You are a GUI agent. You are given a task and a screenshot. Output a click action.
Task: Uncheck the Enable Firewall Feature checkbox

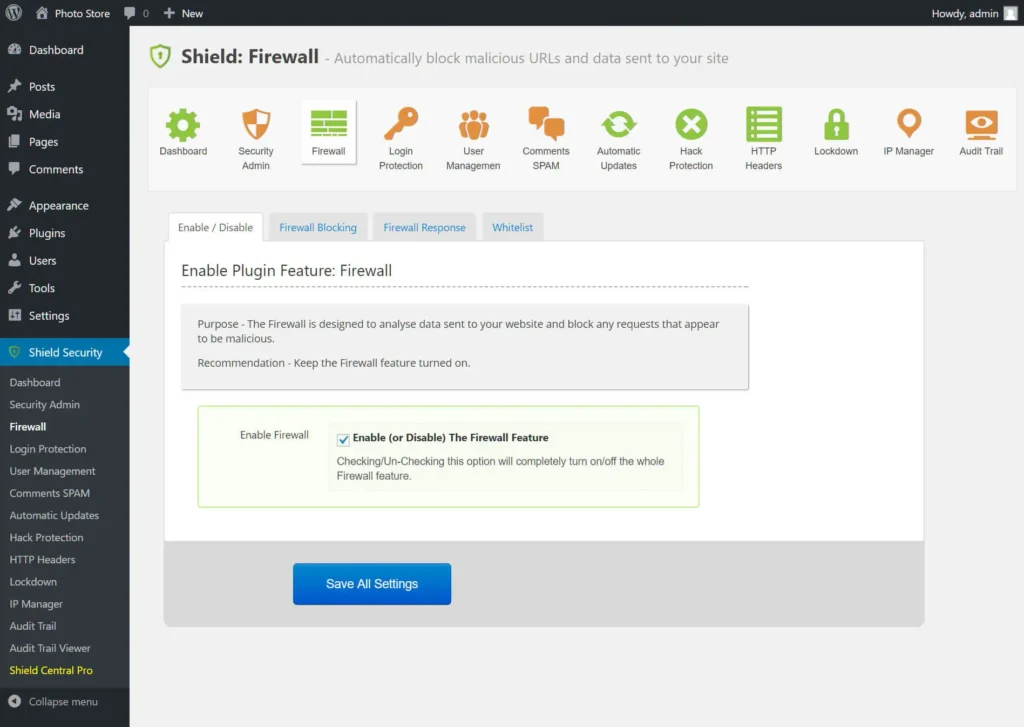[x=342, y=438]
